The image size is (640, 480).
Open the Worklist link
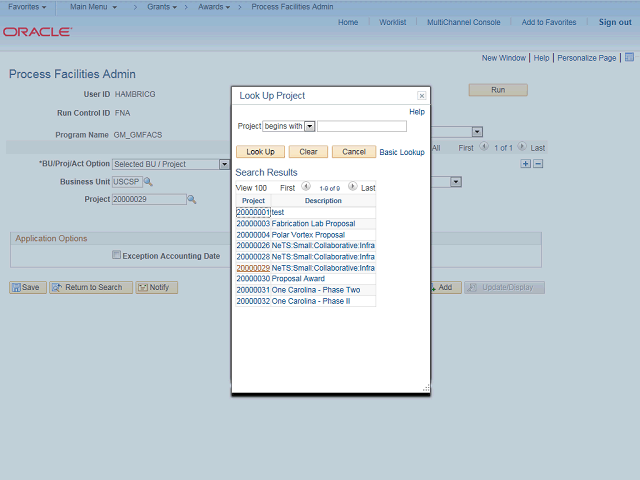[x=393, y=22]
